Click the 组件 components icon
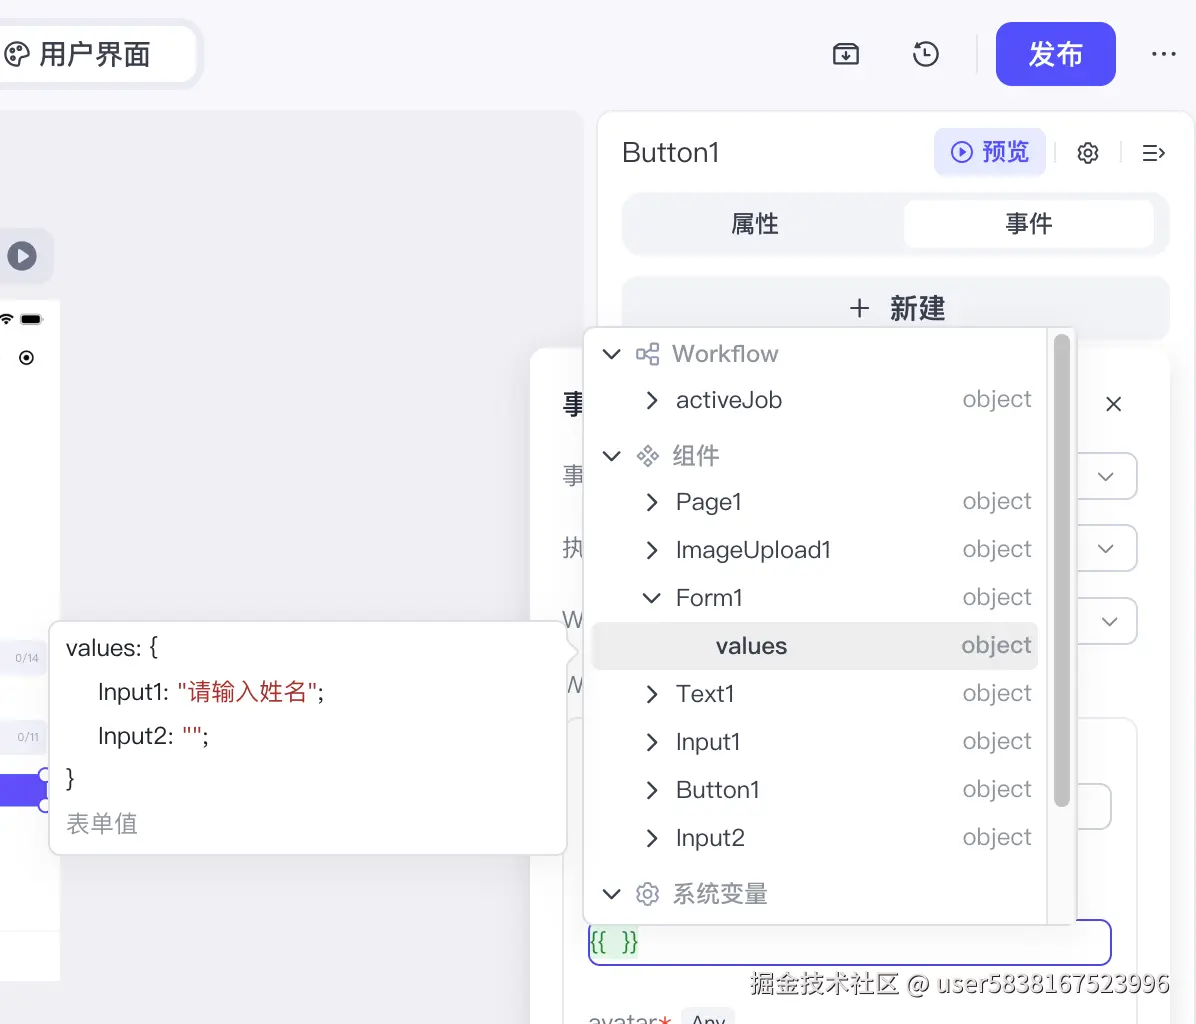The width and height of the screenshot is (1196, 1024). (x=648, y=456)
